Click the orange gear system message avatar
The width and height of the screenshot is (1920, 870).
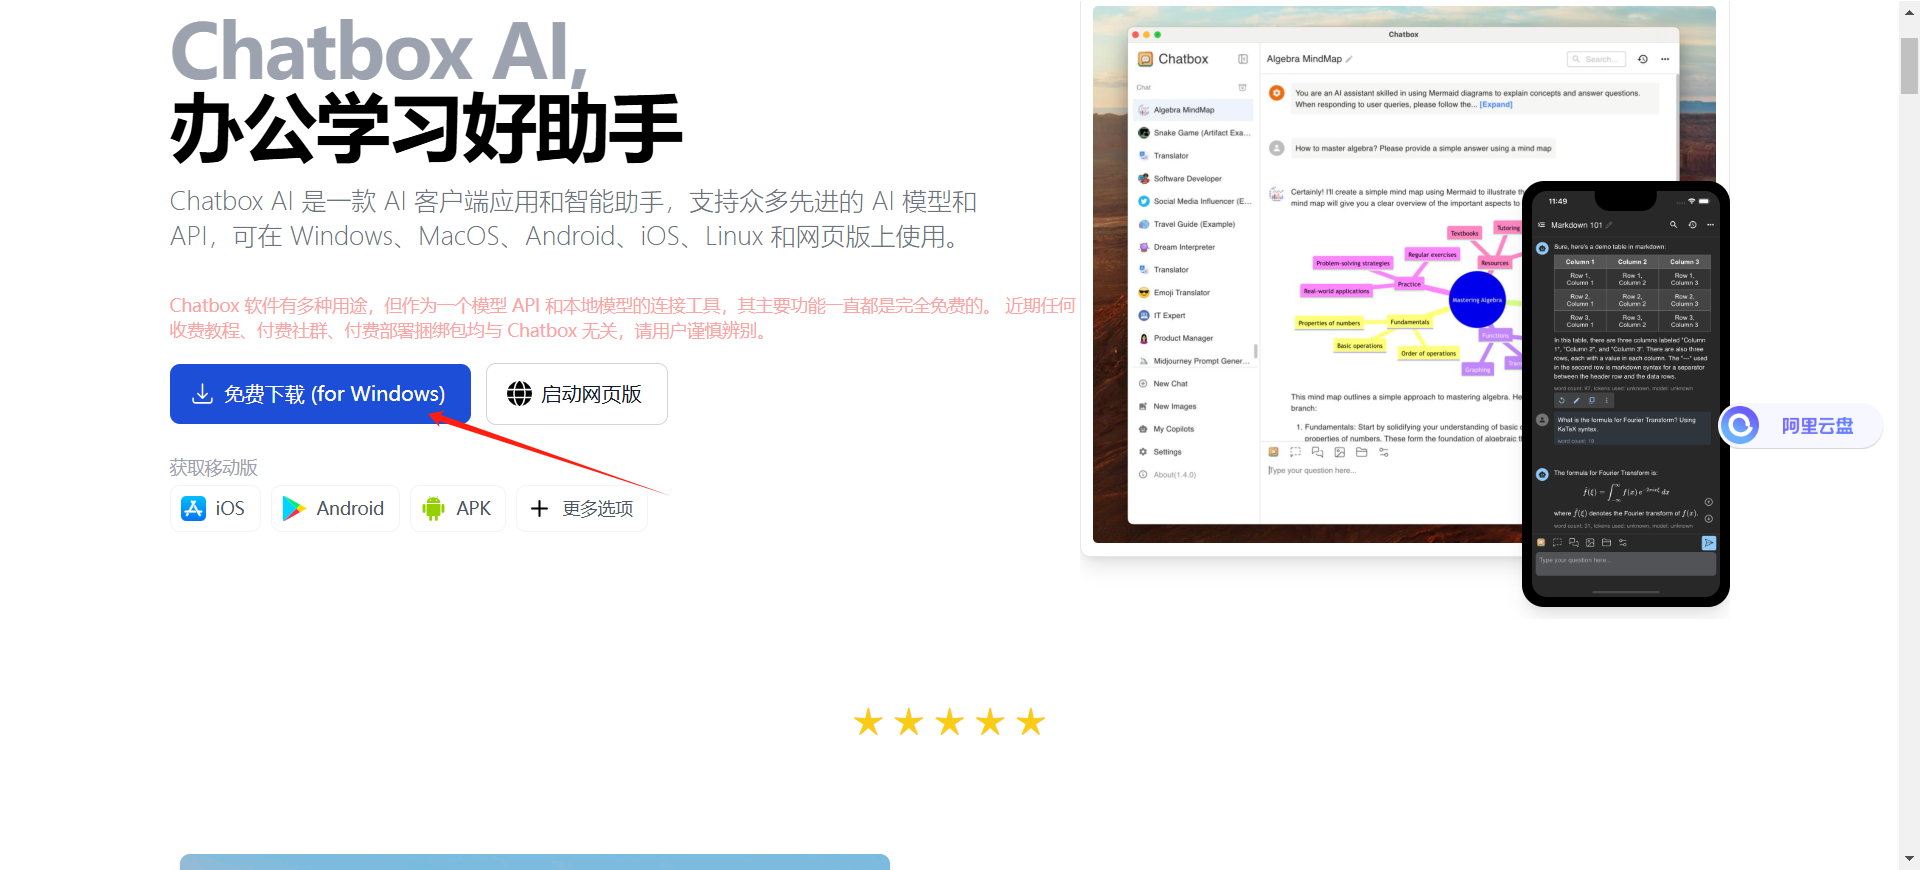coord(1277,93)
